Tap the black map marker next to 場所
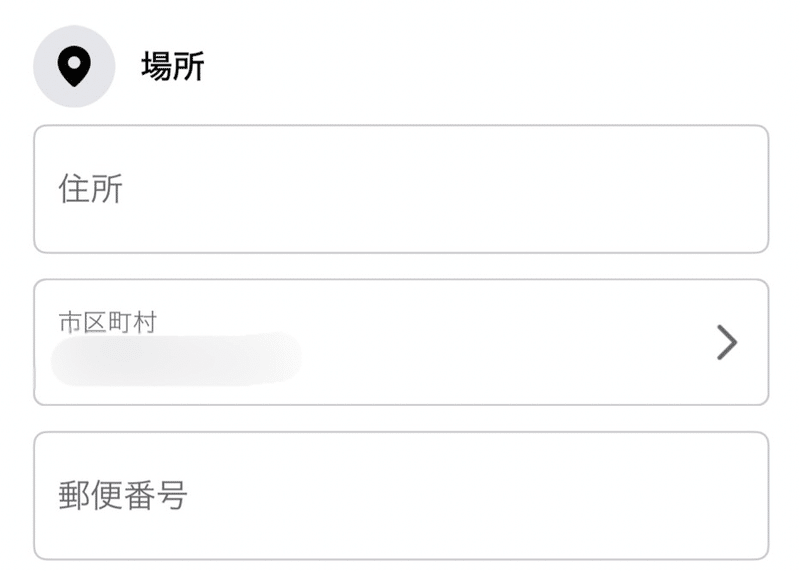The image size is (800, 571). [x=74, y=66]
